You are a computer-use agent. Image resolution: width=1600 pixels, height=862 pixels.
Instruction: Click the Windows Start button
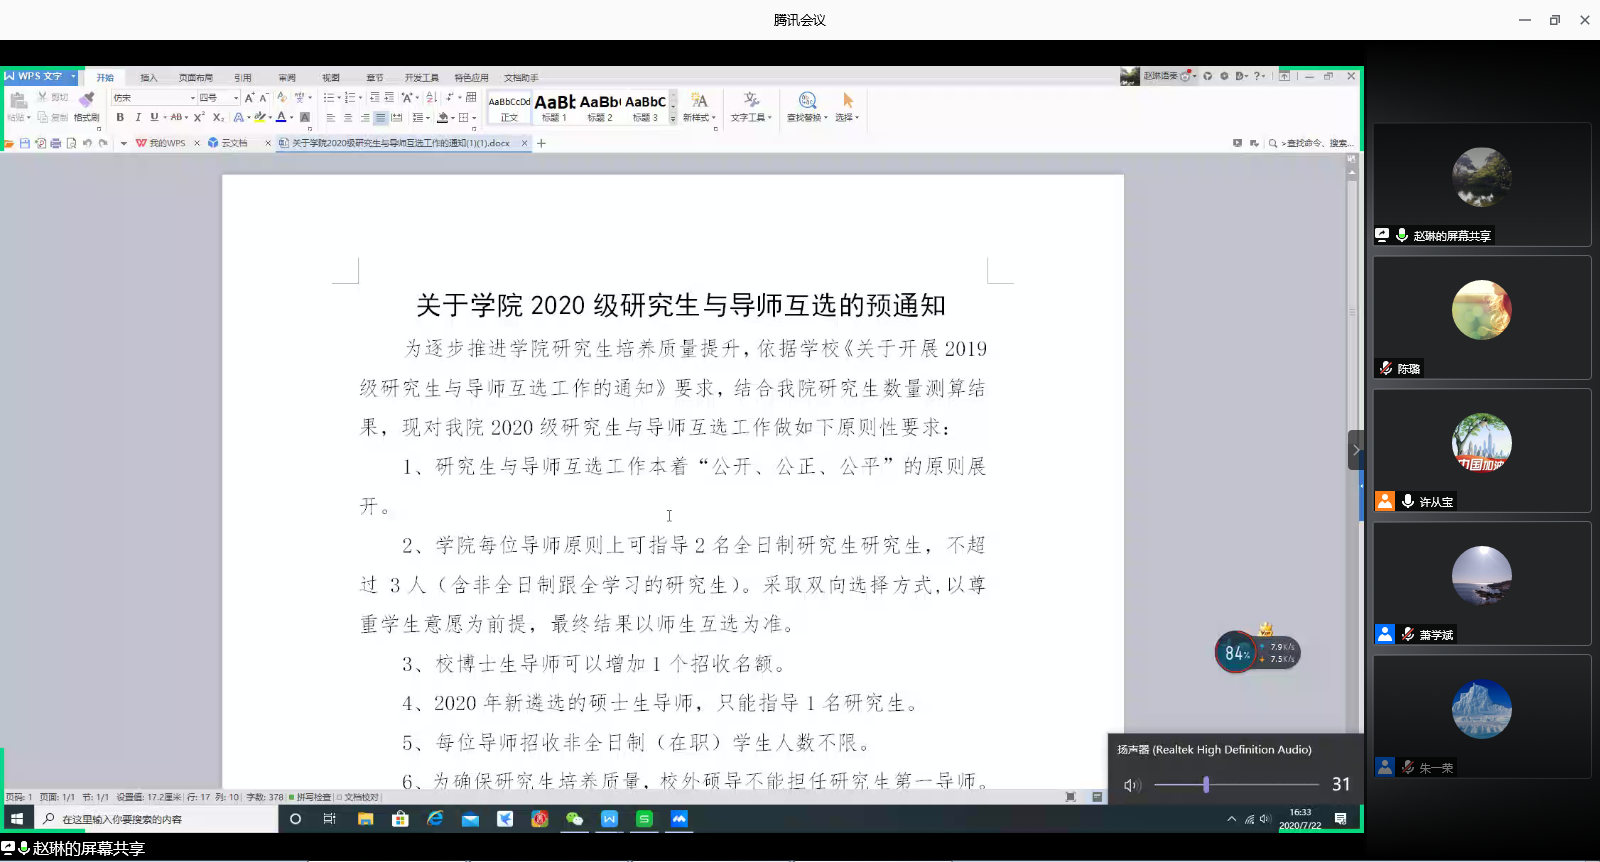16,818
